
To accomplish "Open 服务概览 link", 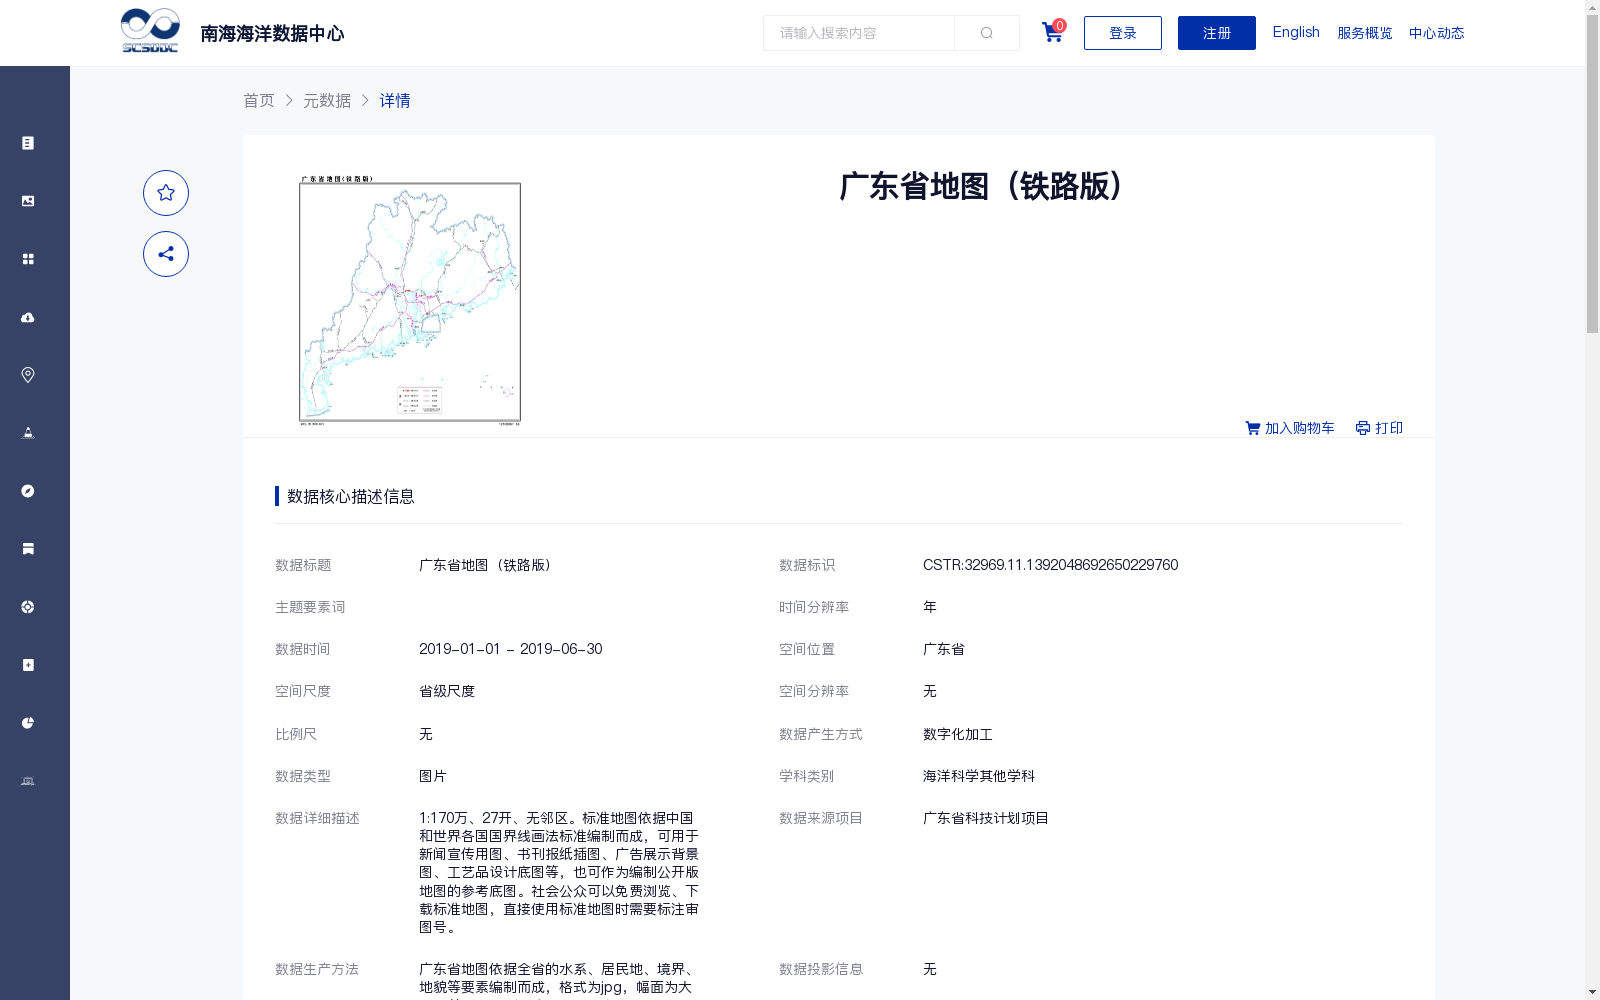I will point(1365,33).
